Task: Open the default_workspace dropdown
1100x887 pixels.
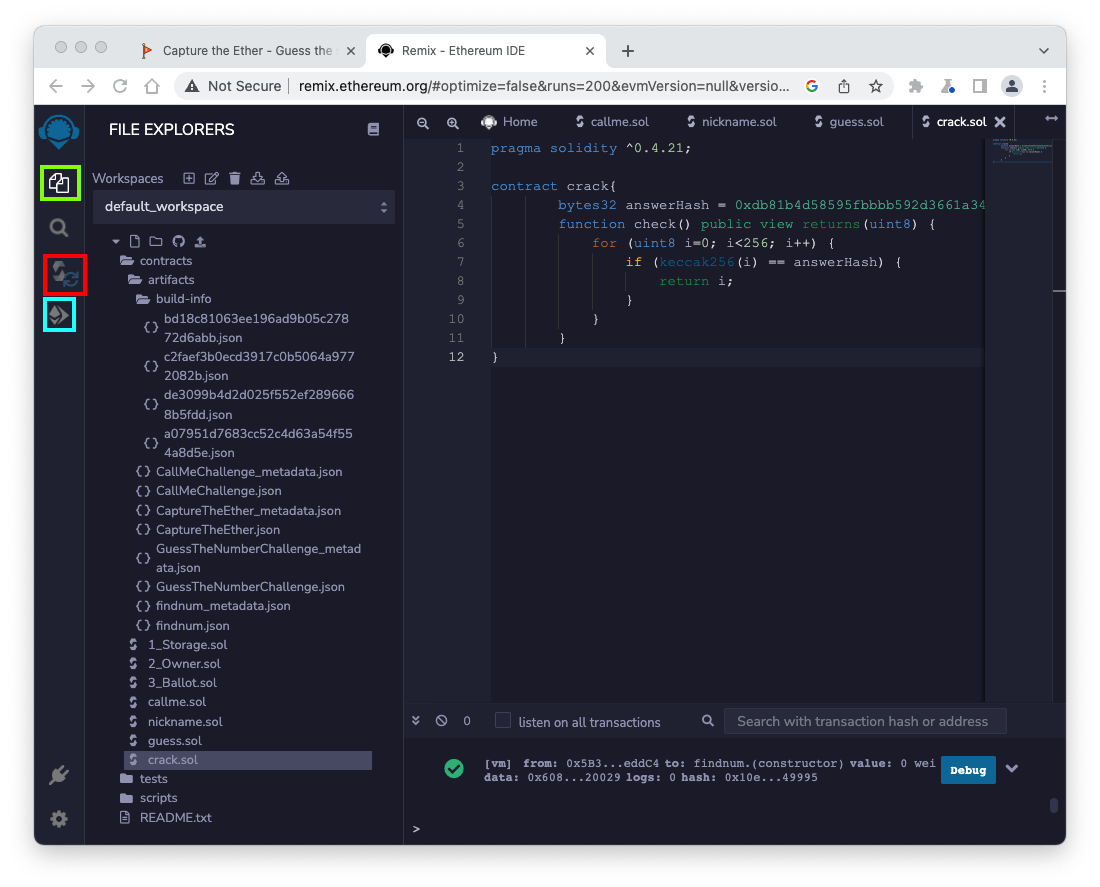Action: (244, 207)
